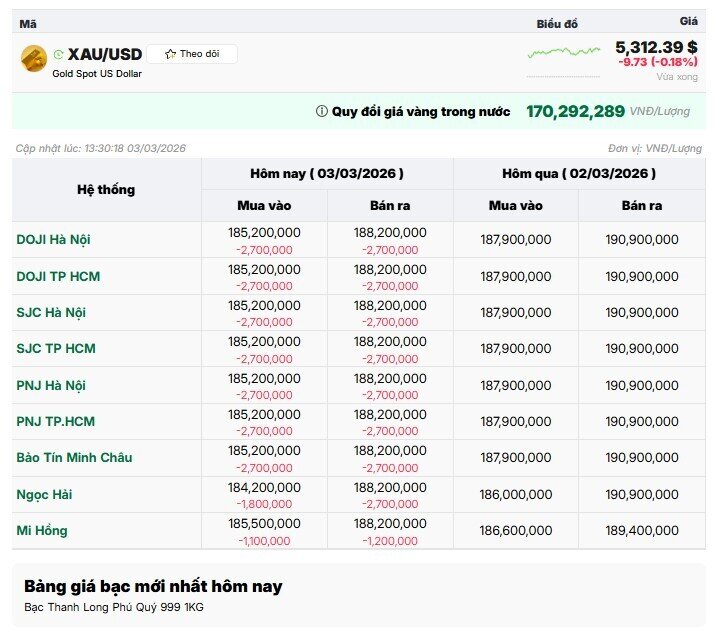Screen dimensions: 716x639
Task: Click the Hôm qua (02/03/2026) column header
Action: [x=579, y=173]
